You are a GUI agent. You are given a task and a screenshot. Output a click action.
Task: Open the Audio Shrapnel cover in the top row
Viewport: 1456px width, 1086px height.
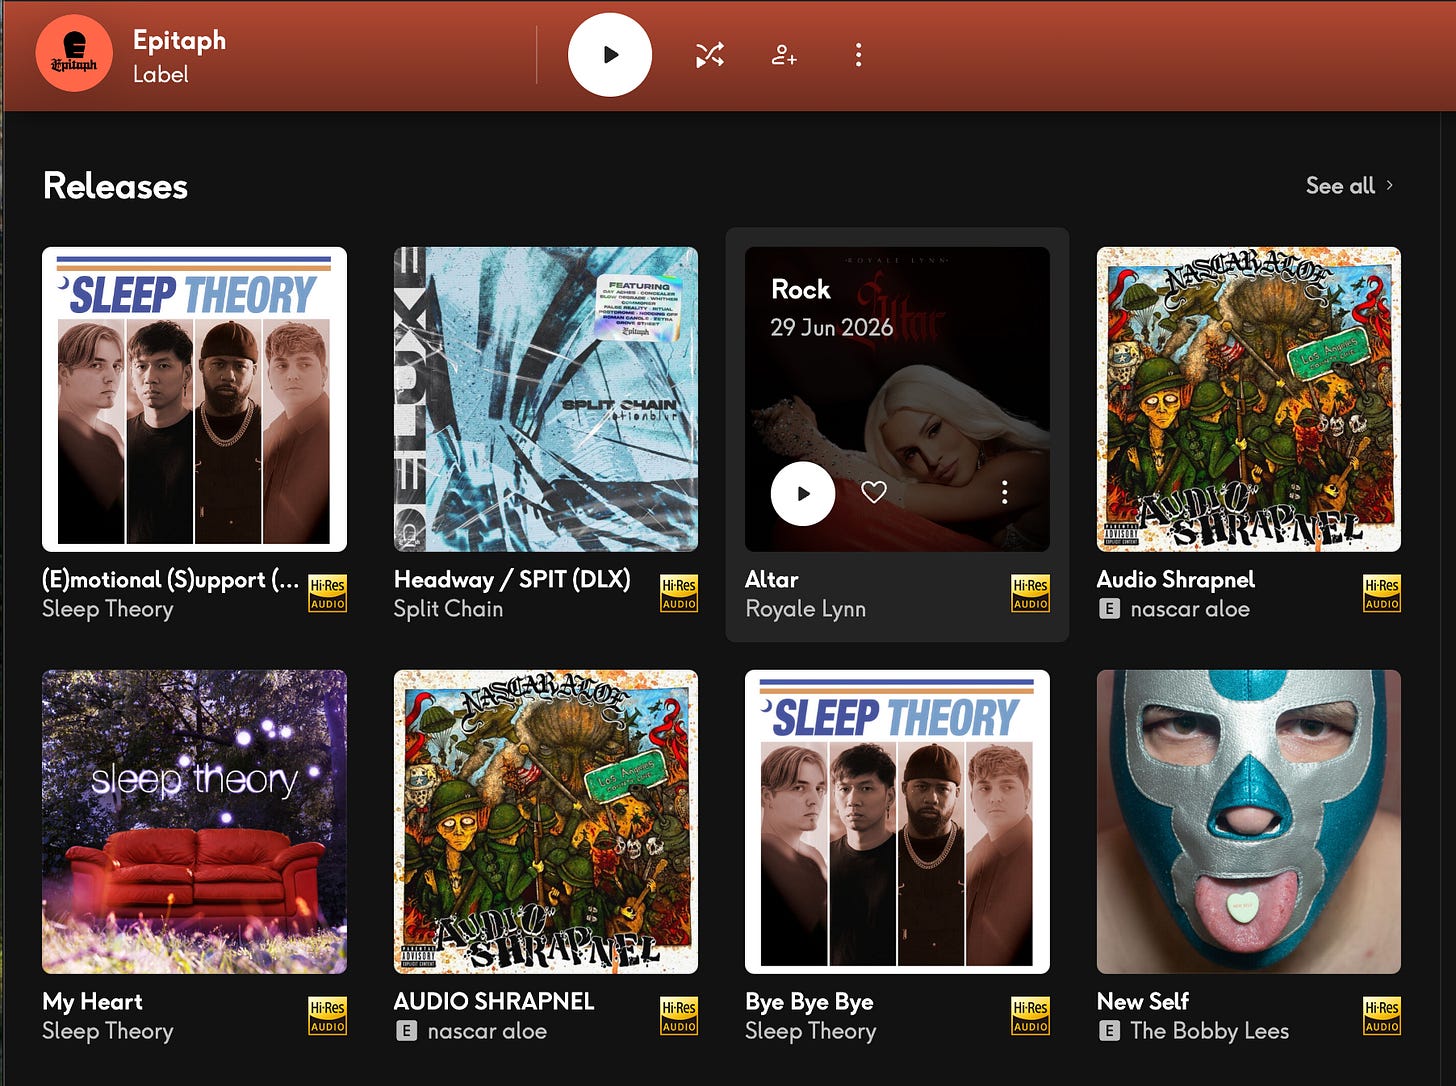[x=1249, y=399]
